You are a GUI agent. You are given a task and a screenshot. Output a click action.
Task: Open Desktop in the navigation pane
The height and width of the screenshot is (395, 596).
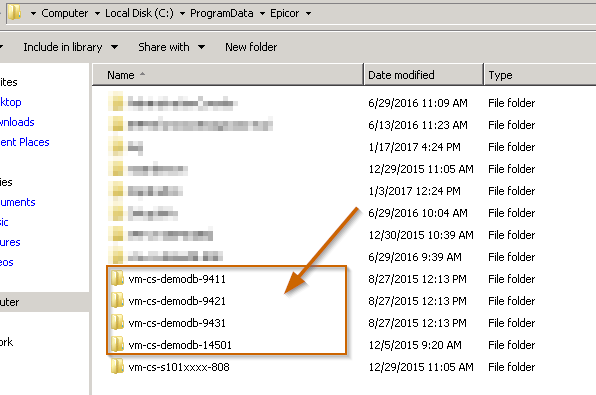[x=11, y=102]
